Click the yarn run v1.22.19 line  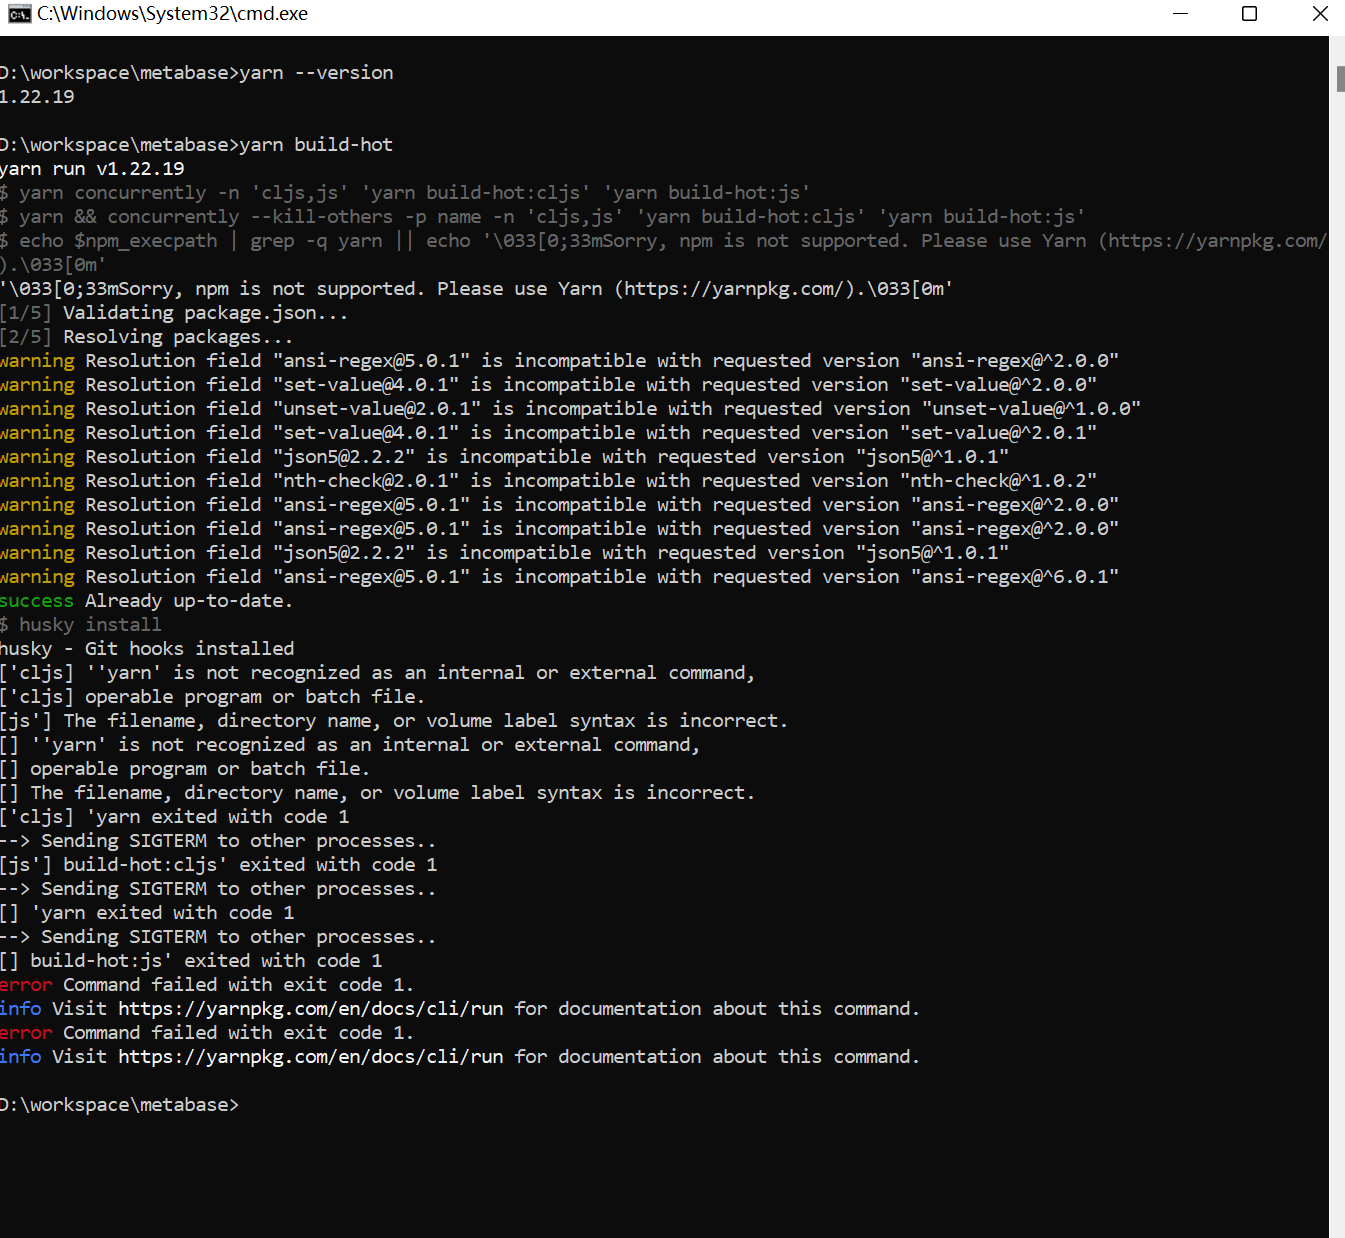[x=92, y=168]
